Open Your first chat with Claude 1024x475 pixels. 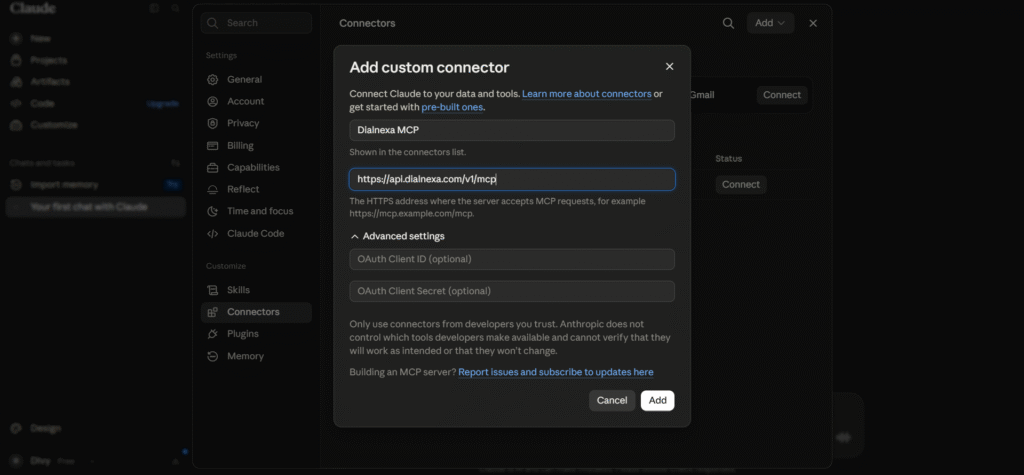(x=95, y=207)
